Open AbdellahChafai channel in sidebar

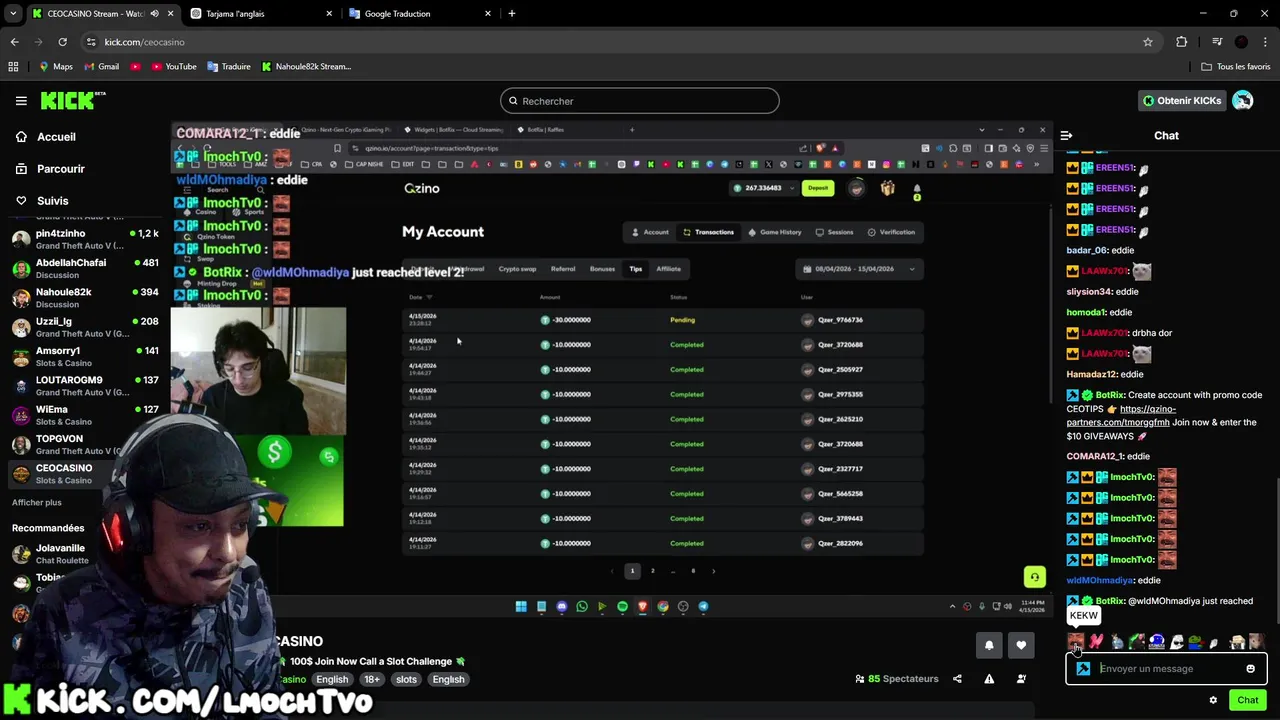[x=85, y=269]
